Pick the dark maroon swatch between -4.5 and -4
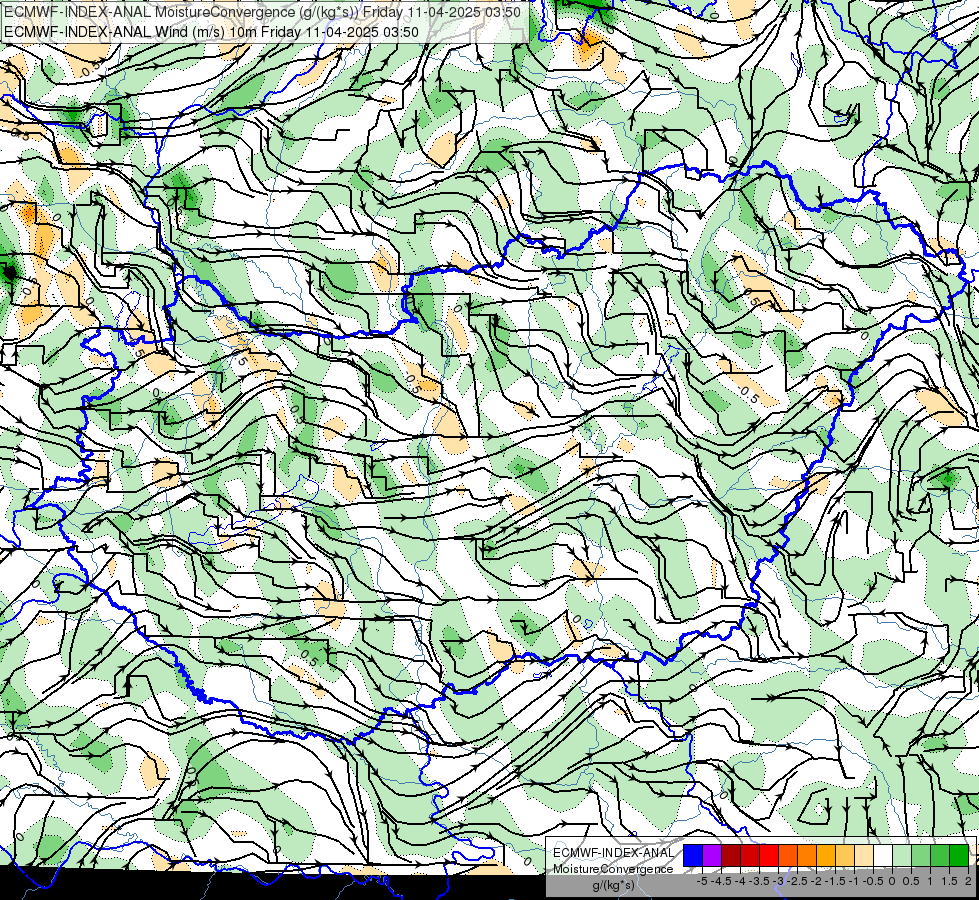979x900 pixels. [731, 855]
